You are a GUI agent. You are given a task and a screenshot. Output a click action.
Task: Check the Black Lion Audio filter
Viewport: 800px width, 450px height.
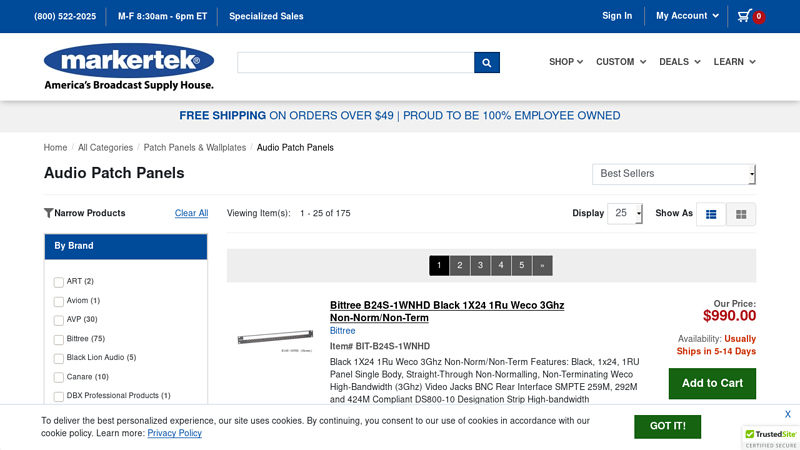tap(59, 358)
